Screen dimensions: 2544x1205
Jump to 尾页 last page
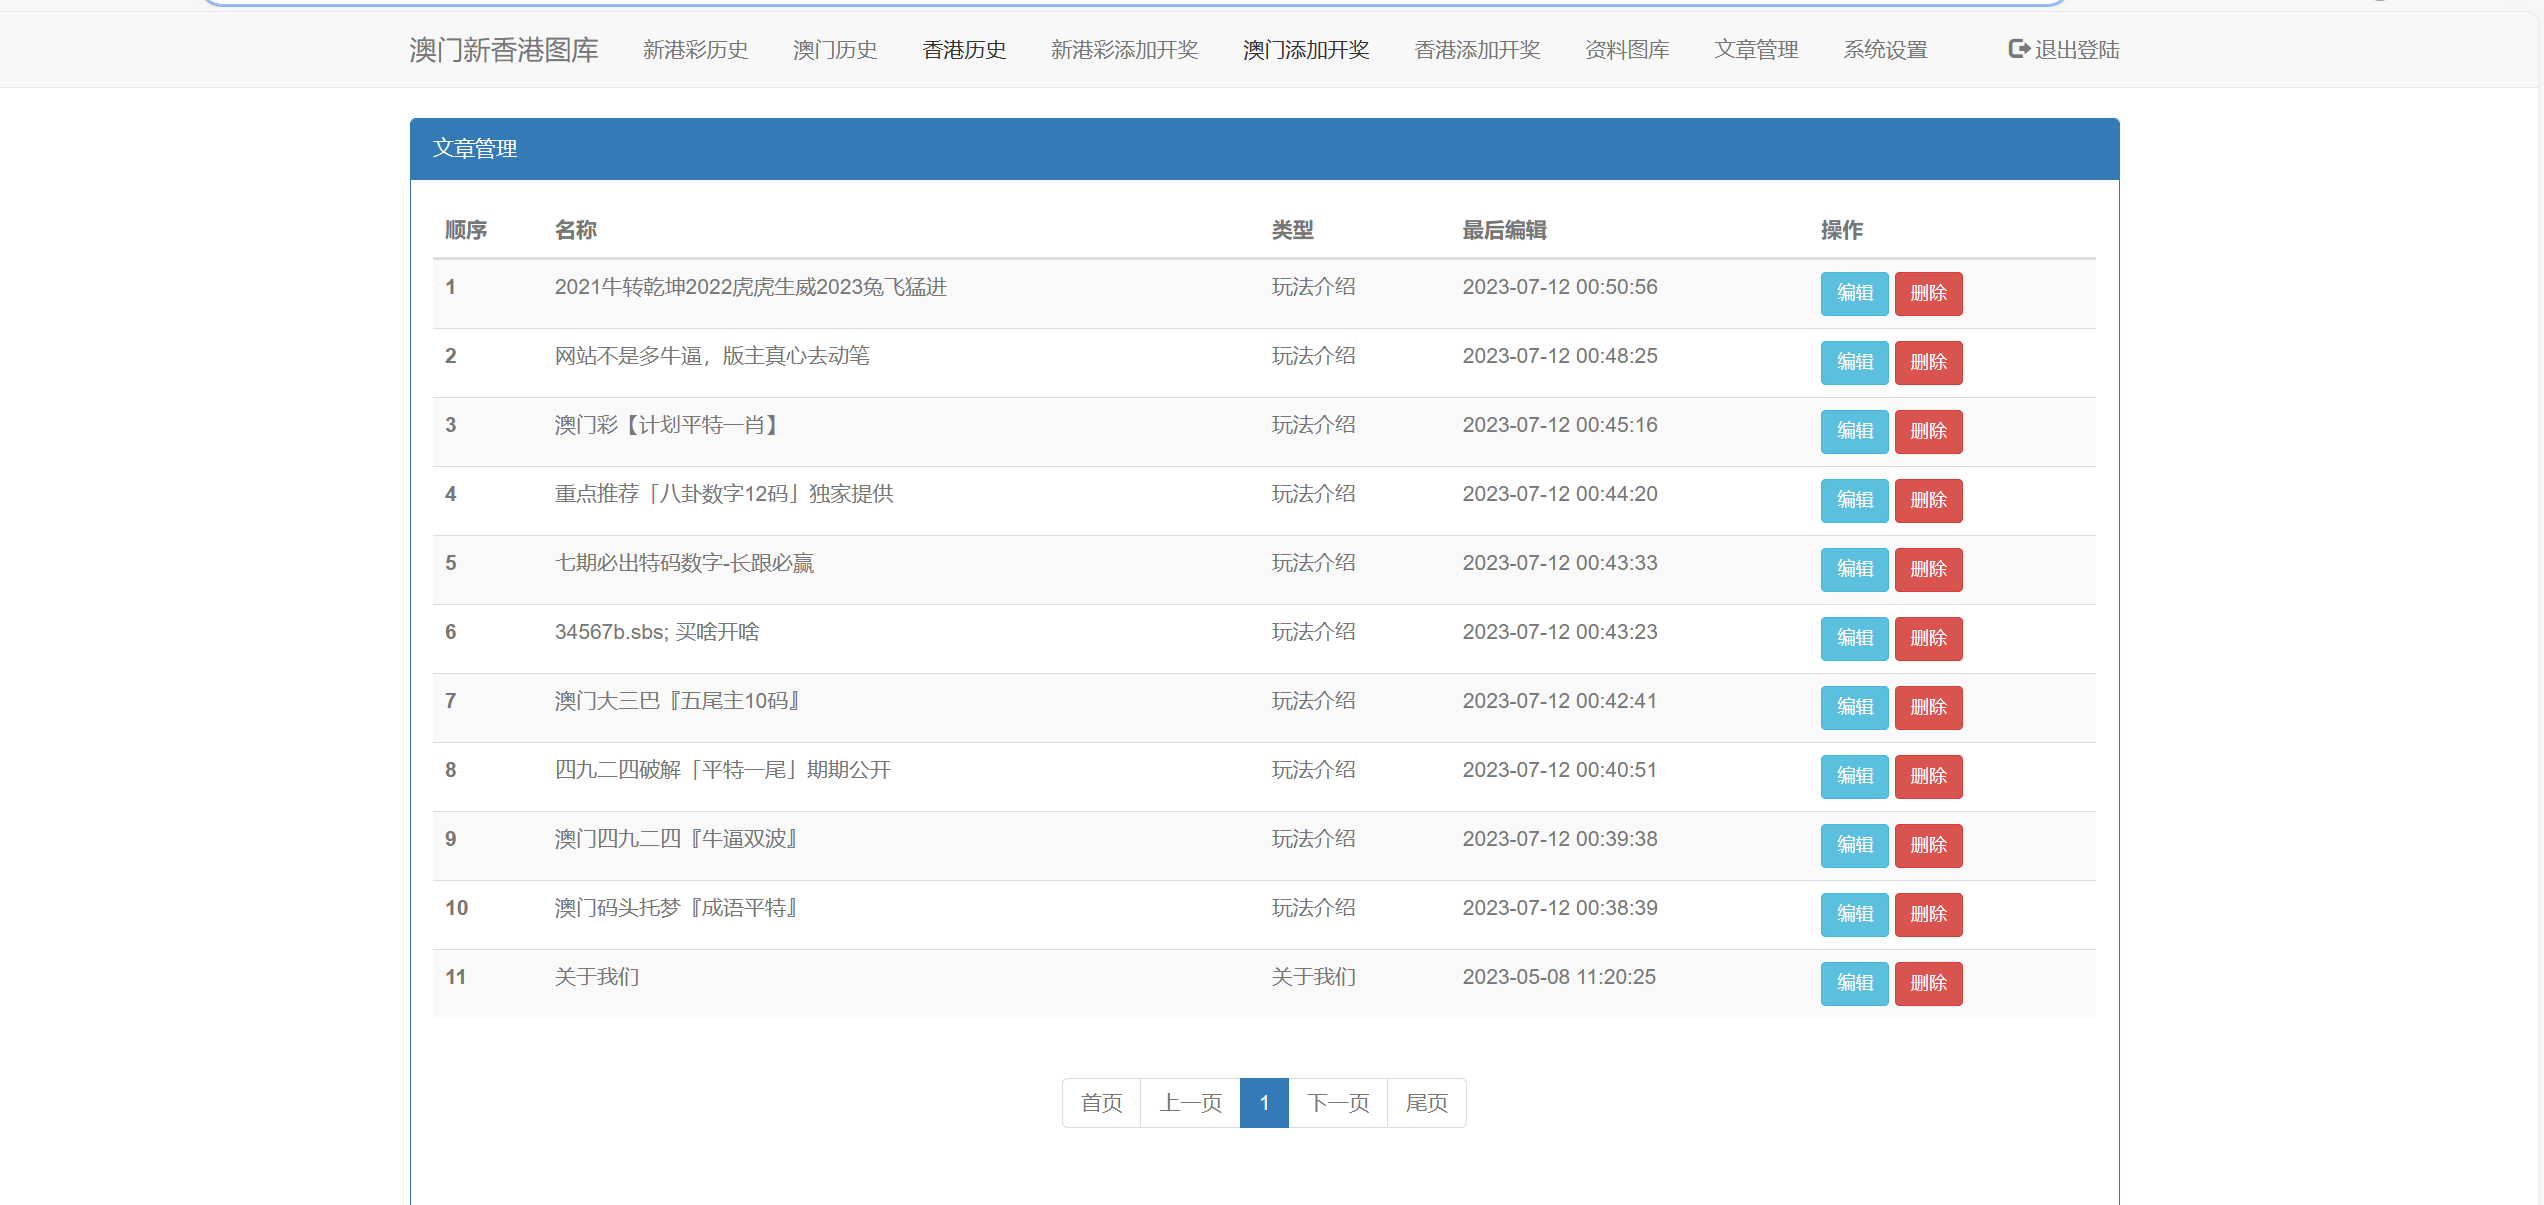[x=1426, y=1103]
